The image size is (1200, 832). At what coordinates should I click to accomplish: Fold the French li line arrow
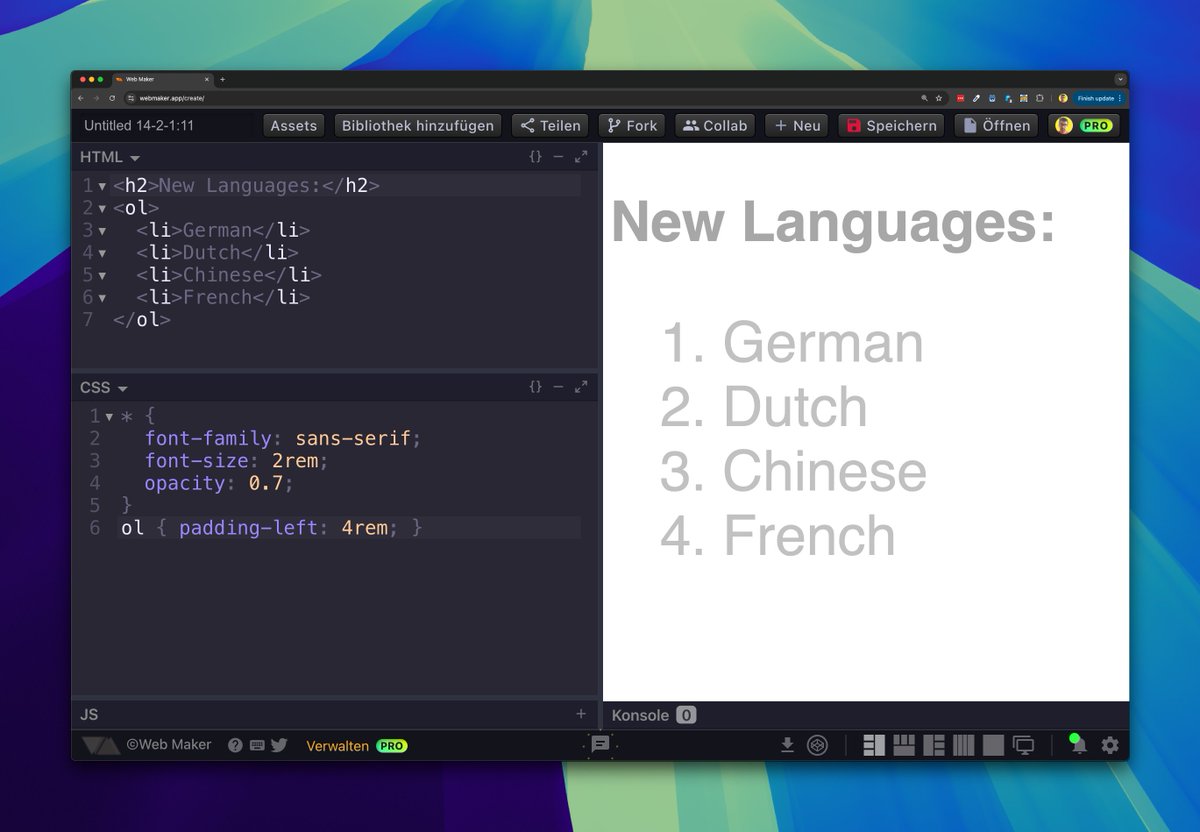click(102, 298)
